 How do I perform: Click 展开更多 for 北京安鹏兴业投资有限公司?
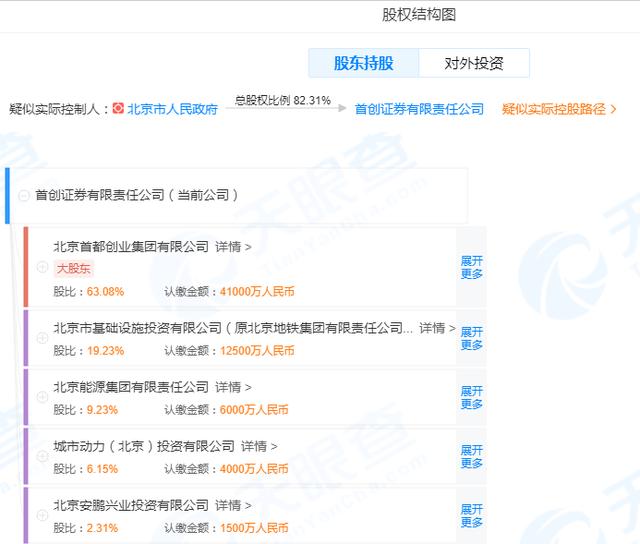(x=471, y=516)
